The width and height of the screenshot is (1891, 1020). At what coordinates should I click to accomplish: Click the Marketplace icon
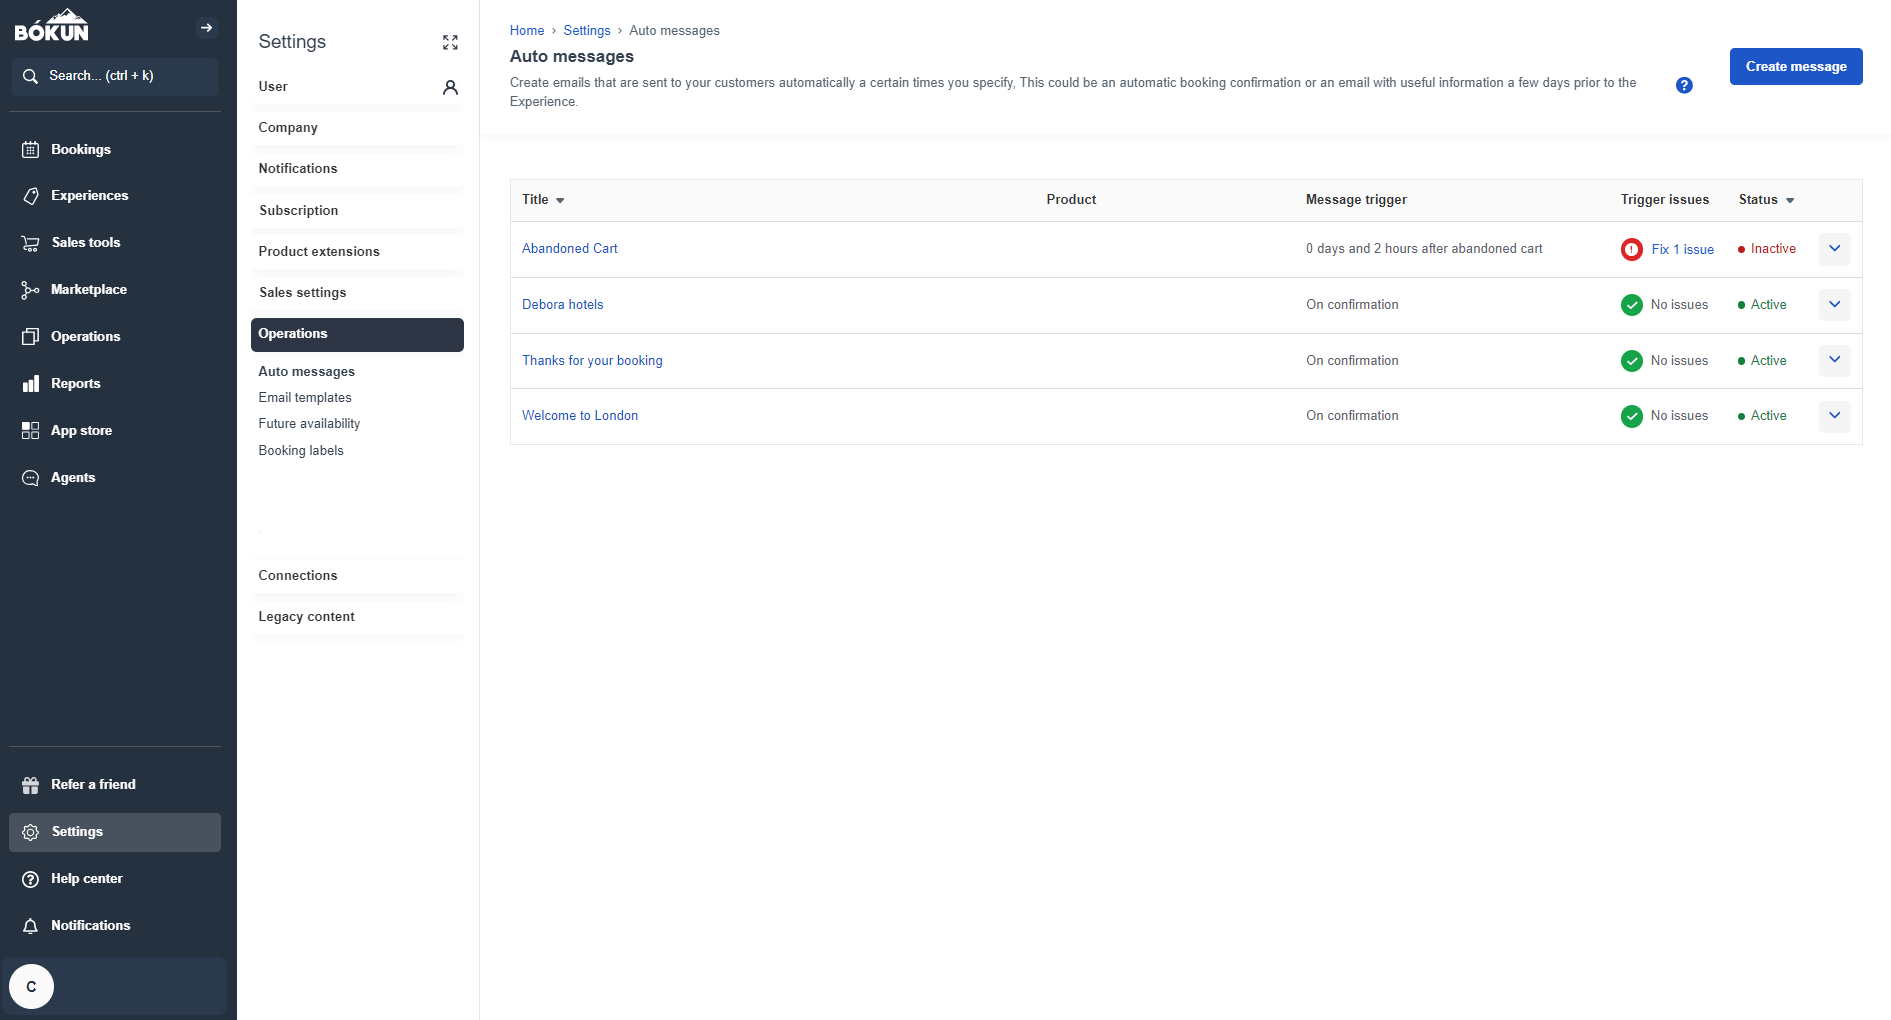click(x=30, y=289)
